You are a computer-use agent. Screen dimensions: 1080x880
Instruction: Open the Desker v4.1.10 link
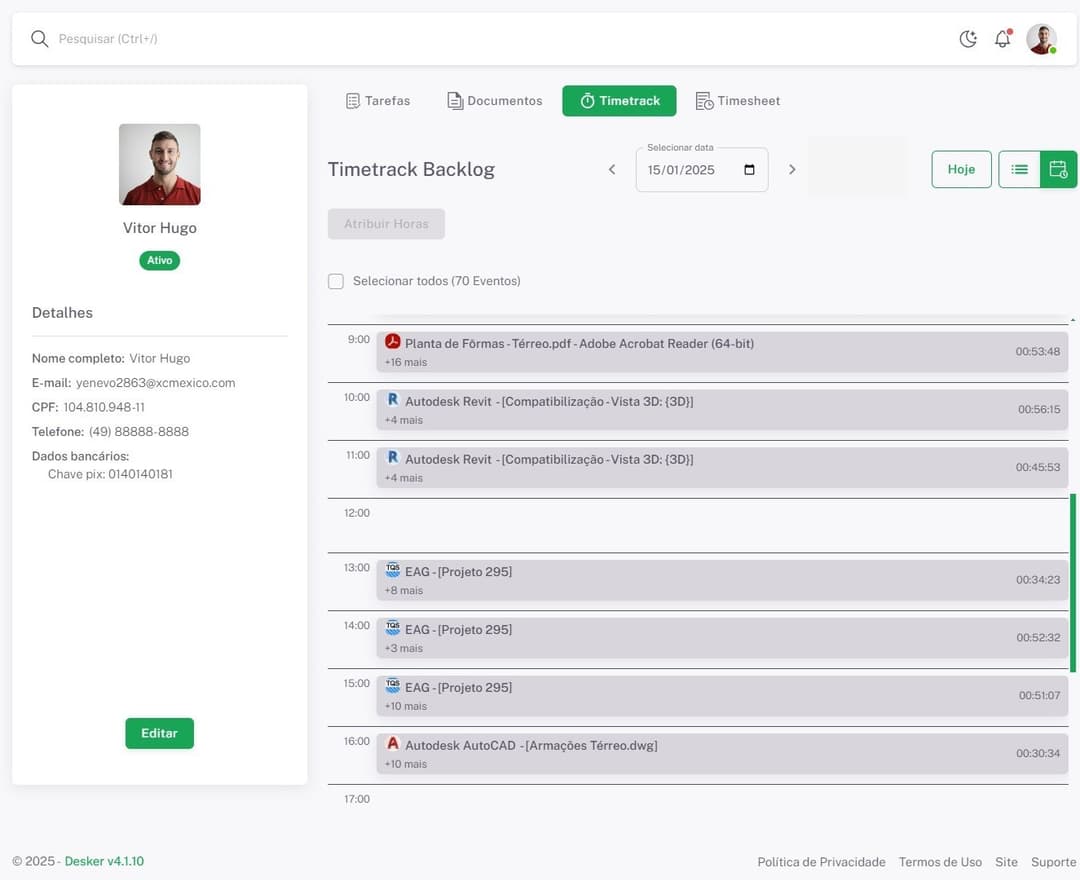104,862
